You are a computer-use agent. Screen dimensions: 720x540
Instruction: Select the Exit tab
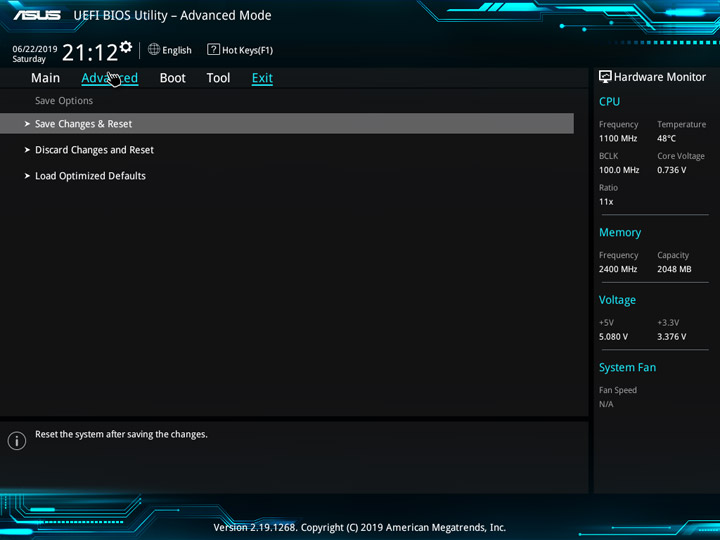click(x=262, y=78)
